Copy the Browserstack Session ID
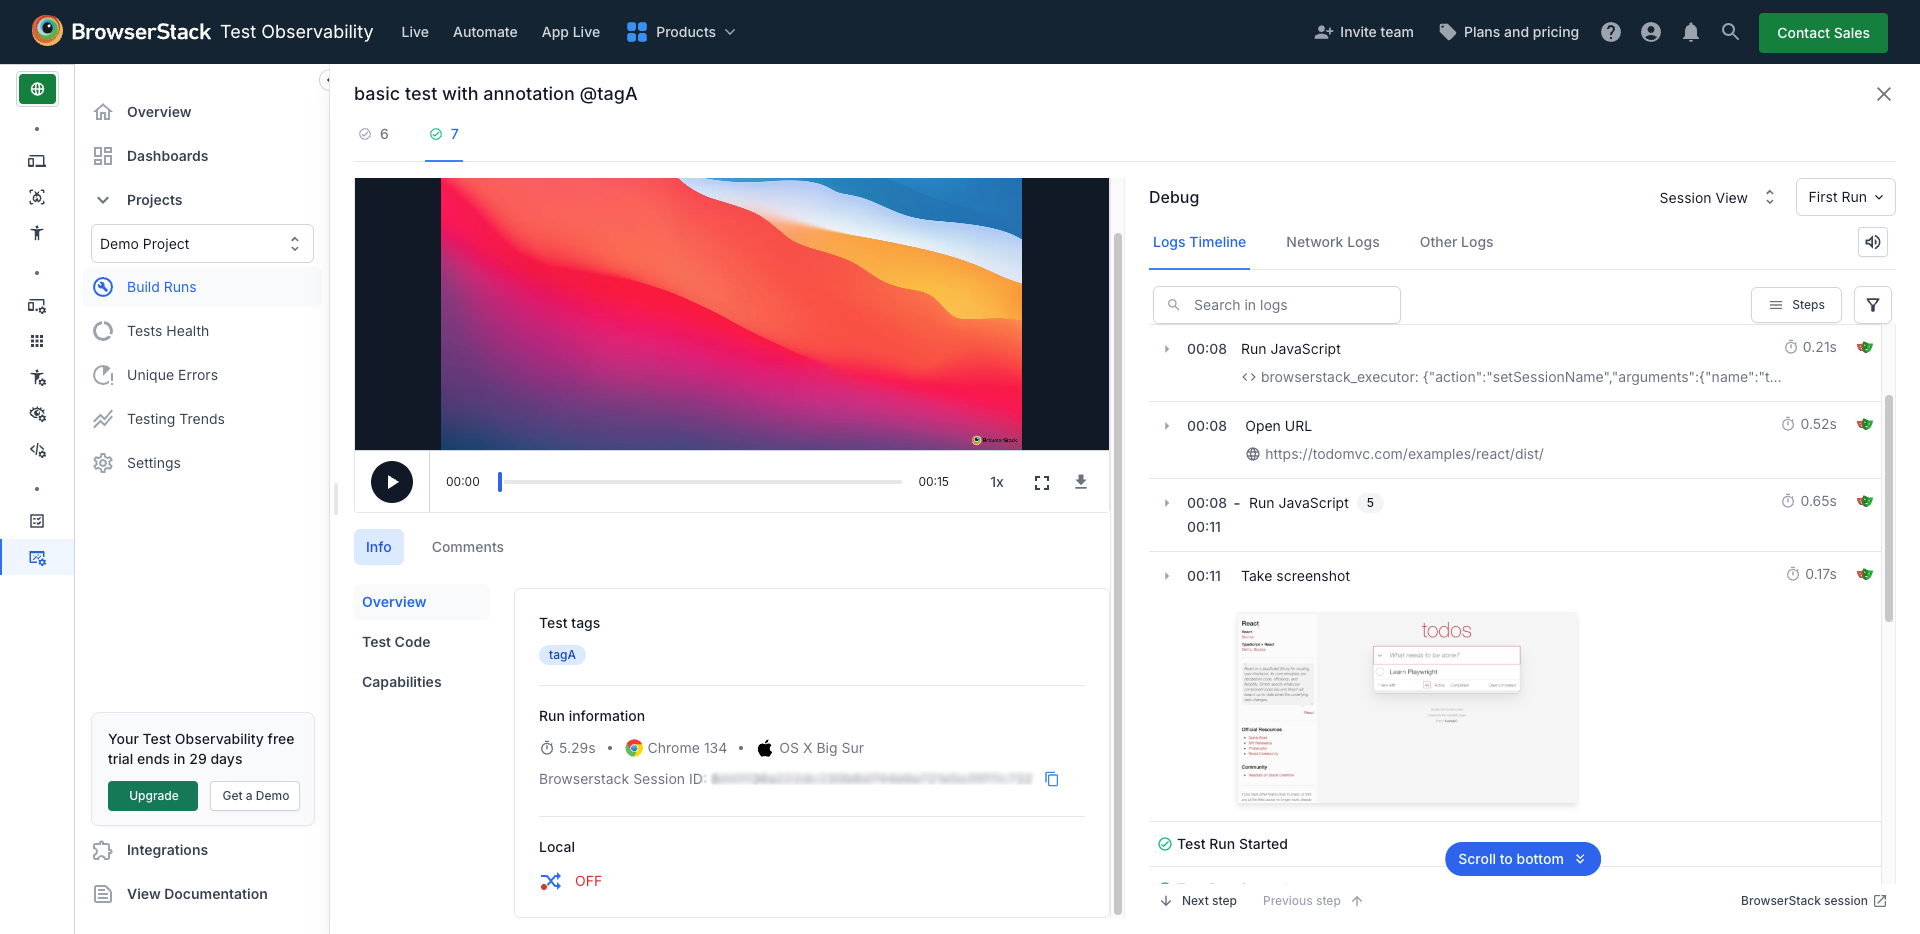Image resolution: width=1920 pixels, height=934 pixels. click(1051, 779)
